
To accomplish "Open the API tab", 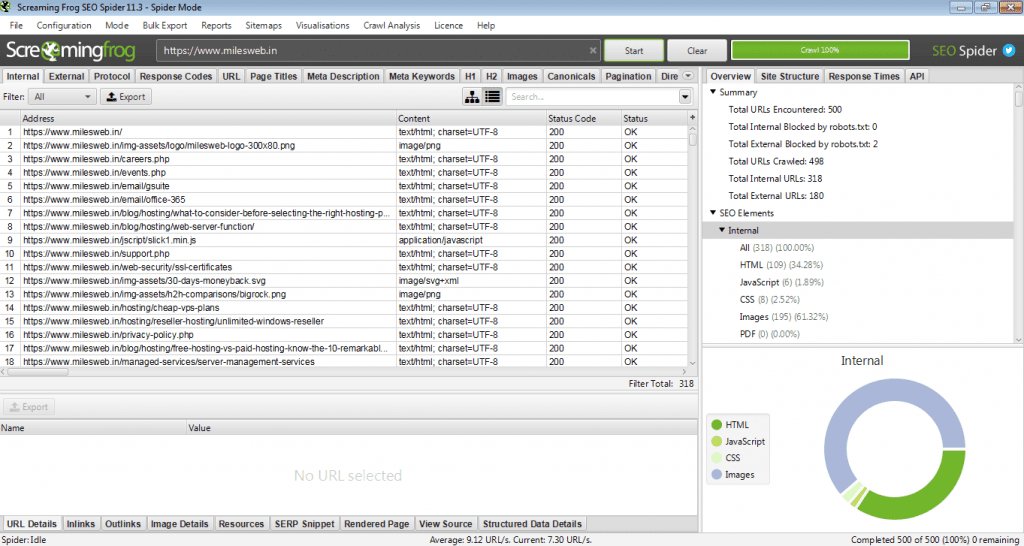I will 917,76.
